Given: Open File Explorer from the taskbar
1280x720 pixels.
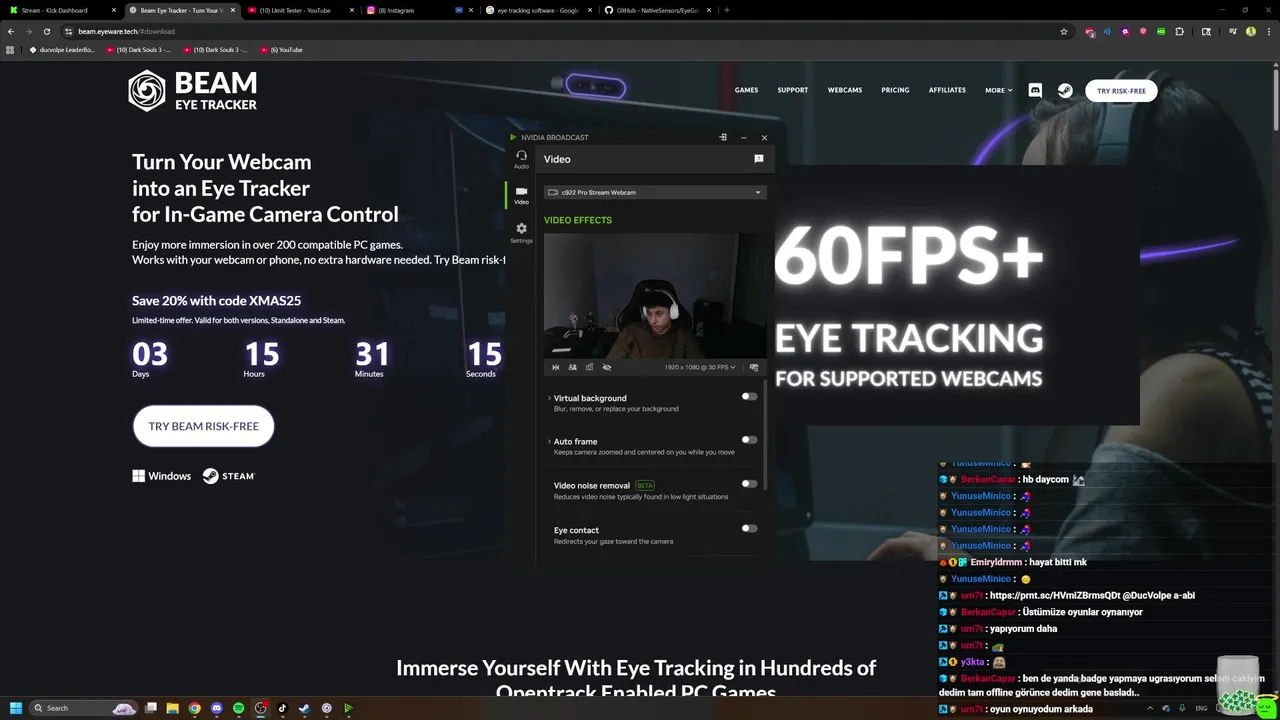Looking at the screenshot, I should 172,708.
